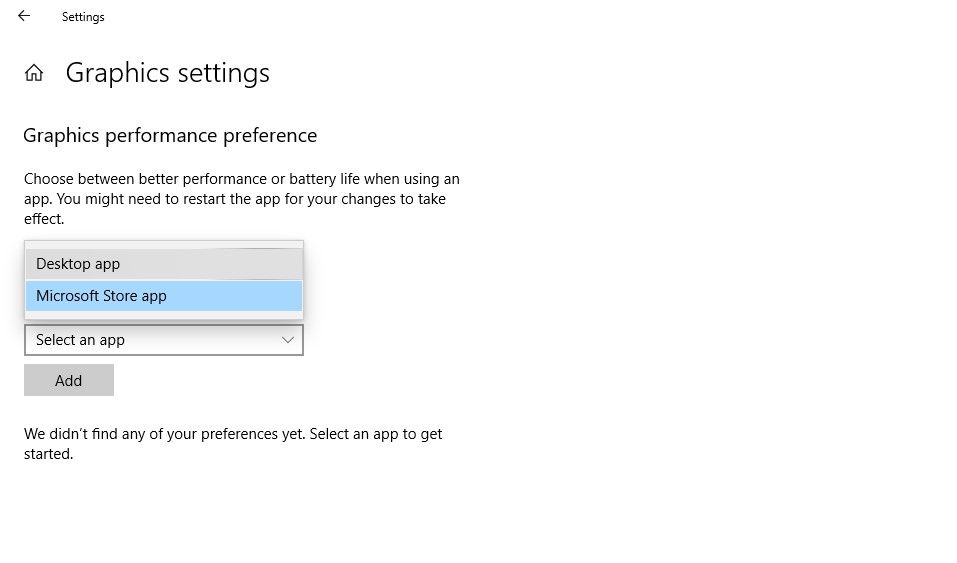Click the Graphics performance preference heading

coord(170,135)
